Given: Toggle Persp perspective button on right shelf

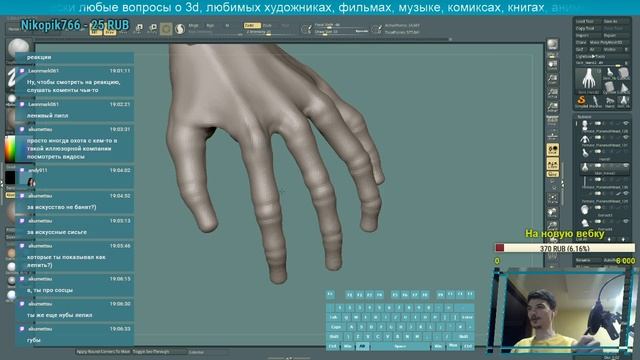Looking at the screenshot, I should click(x=552, y=120).
